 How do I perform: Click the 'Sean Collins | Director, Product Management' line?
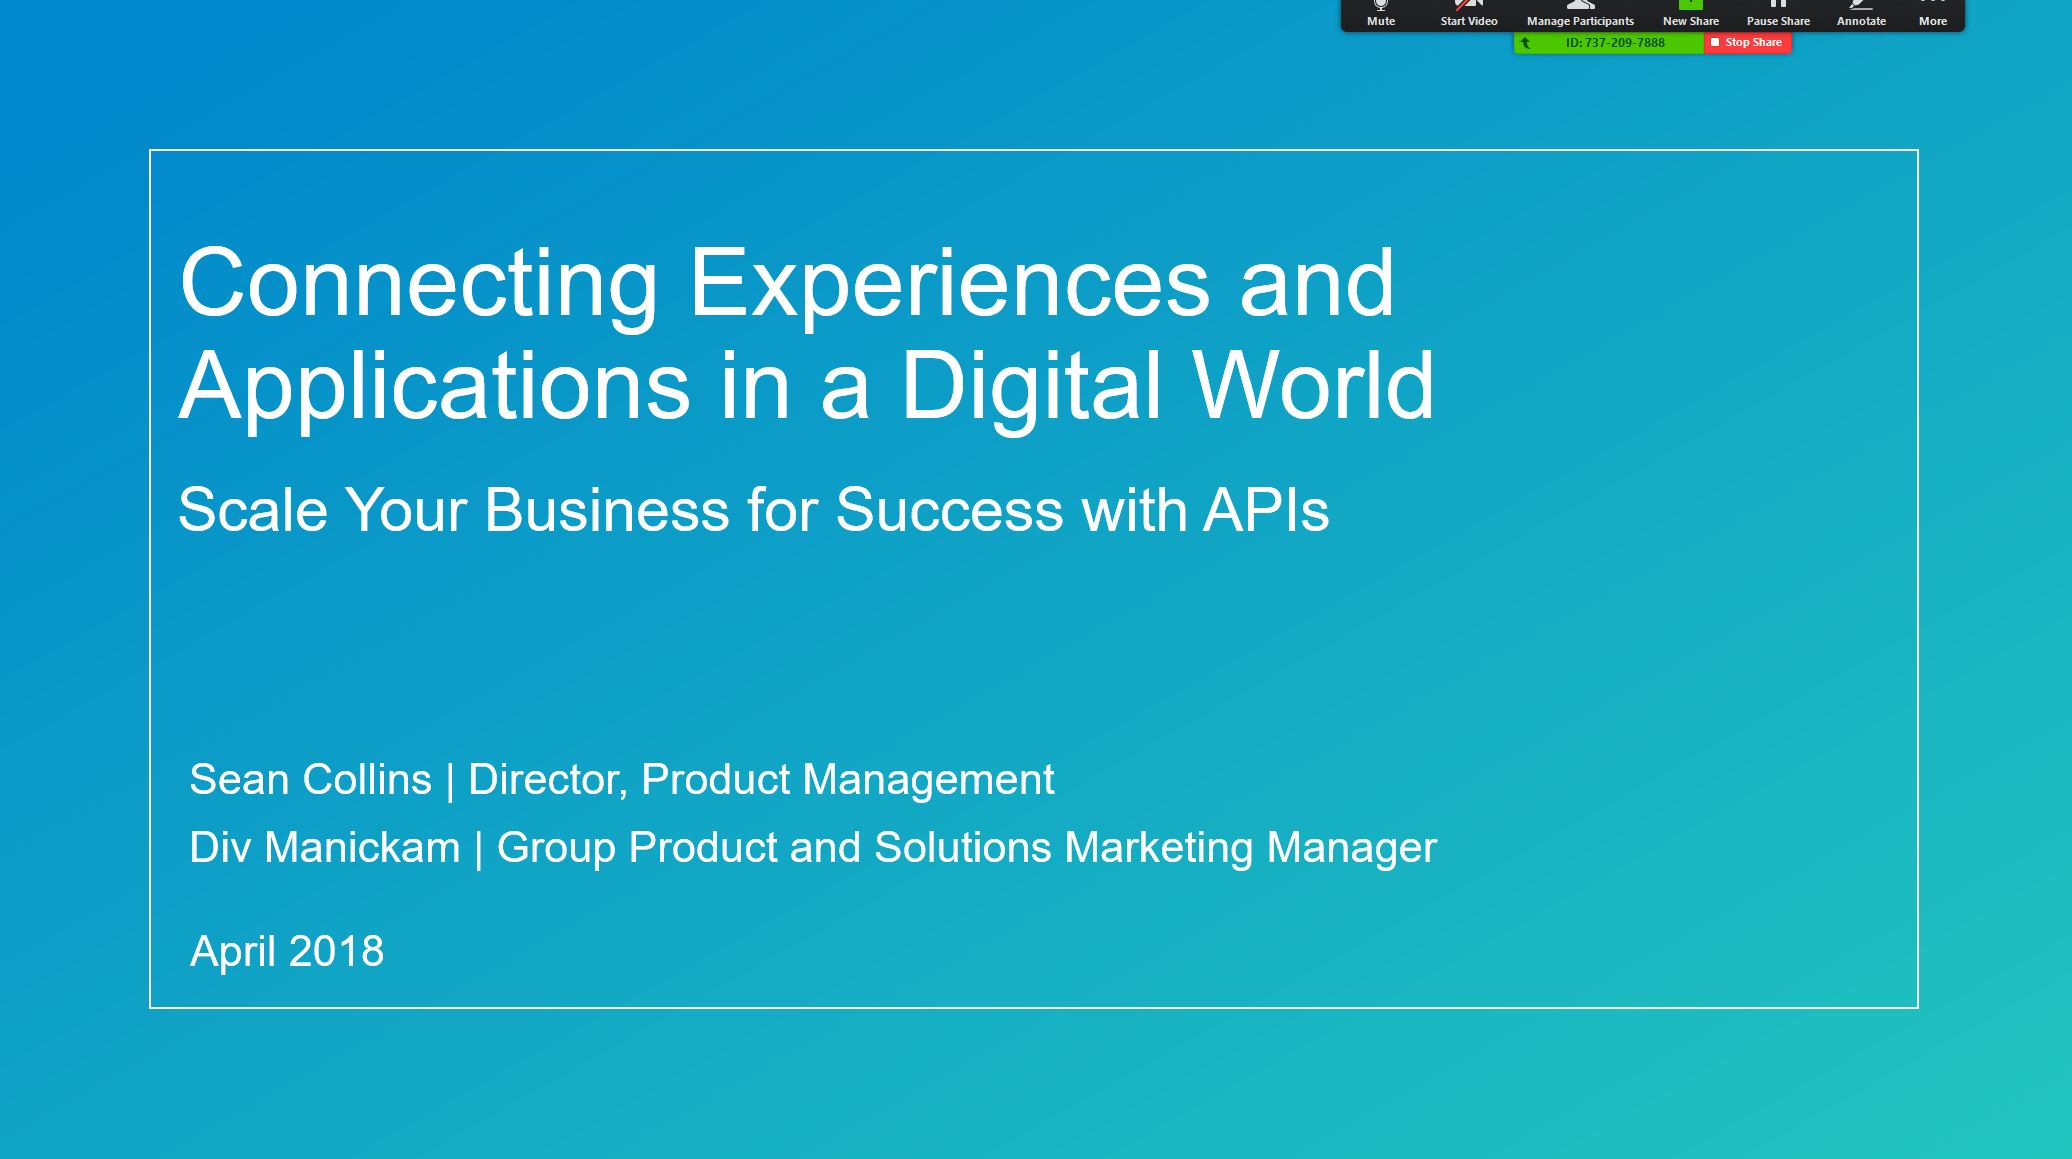[622, 780]
